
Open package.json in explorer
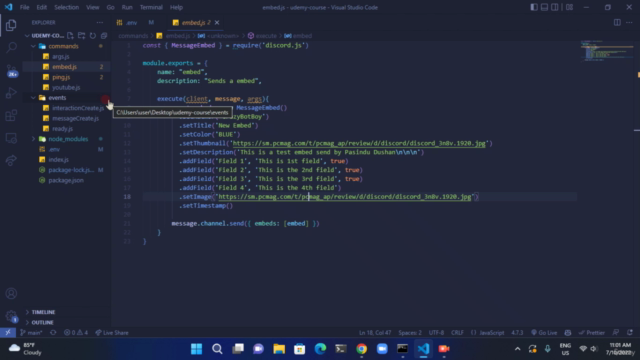tap(67, 180)
